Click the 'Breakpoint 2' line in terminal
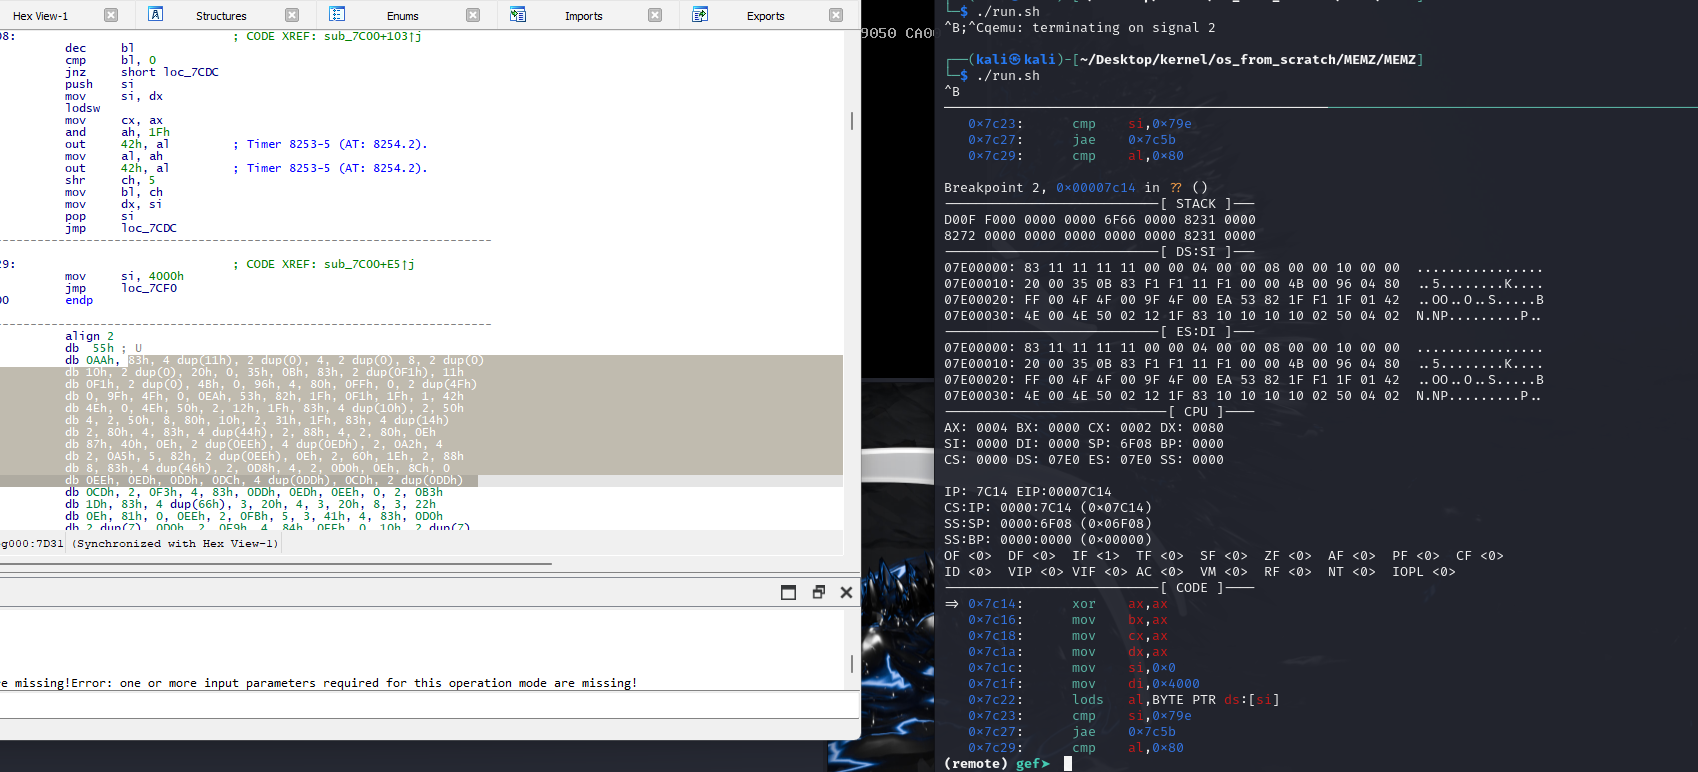This screenshot has height=772, width=1698. pos(1076,188)
